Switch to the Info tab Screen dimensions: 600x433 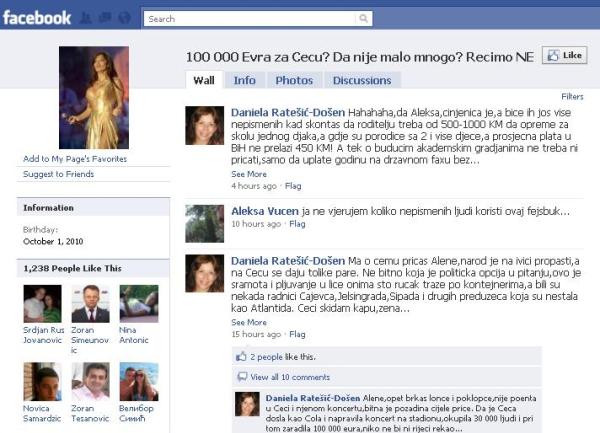[x=245, y=80]
